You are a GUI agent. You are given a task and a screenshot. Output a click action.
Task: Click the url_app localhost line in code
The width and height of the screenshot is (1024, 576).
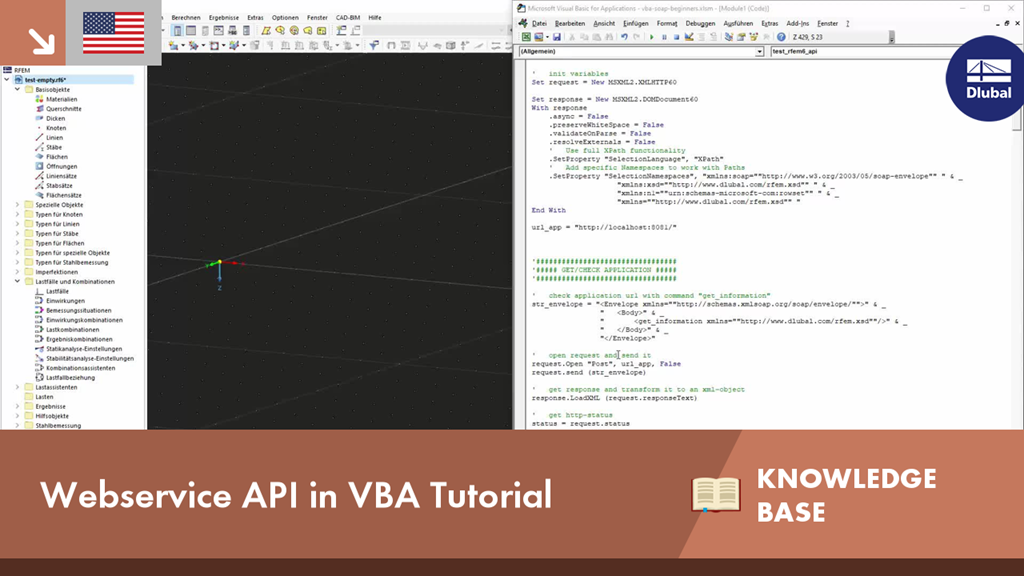pos(604,227)
